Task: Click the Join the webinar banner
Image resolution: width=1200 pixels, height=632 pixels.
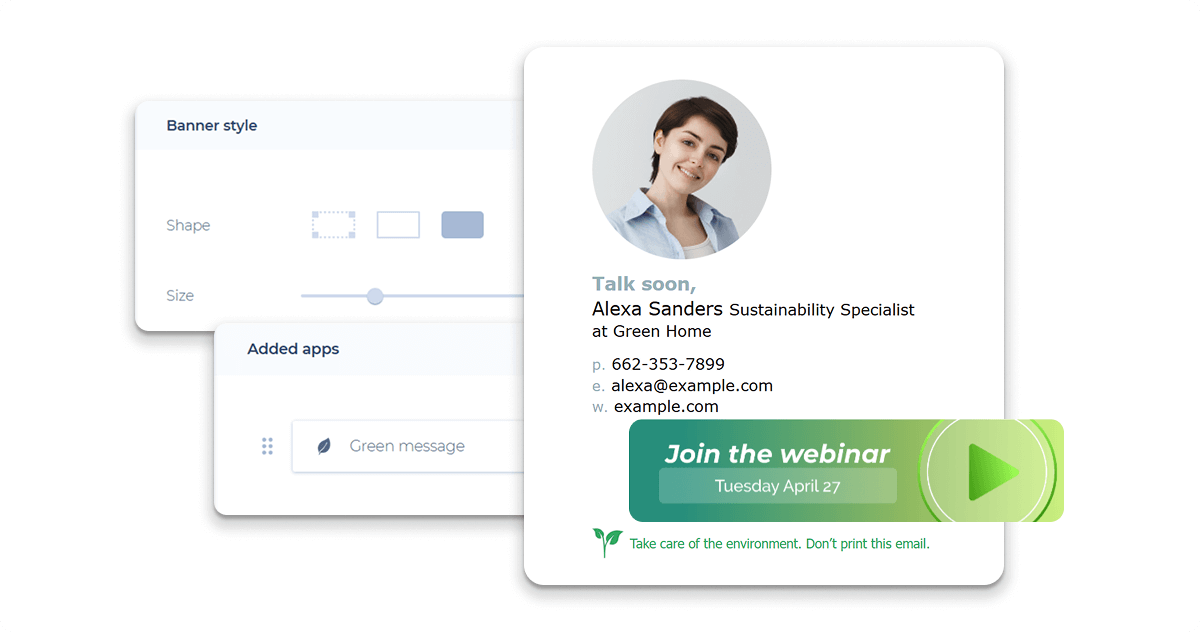Action: click(x=778, y=453)
